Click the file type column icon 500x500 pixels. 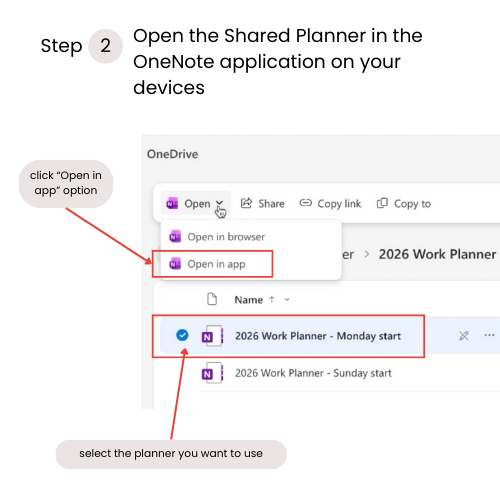(x=212, y=299)
